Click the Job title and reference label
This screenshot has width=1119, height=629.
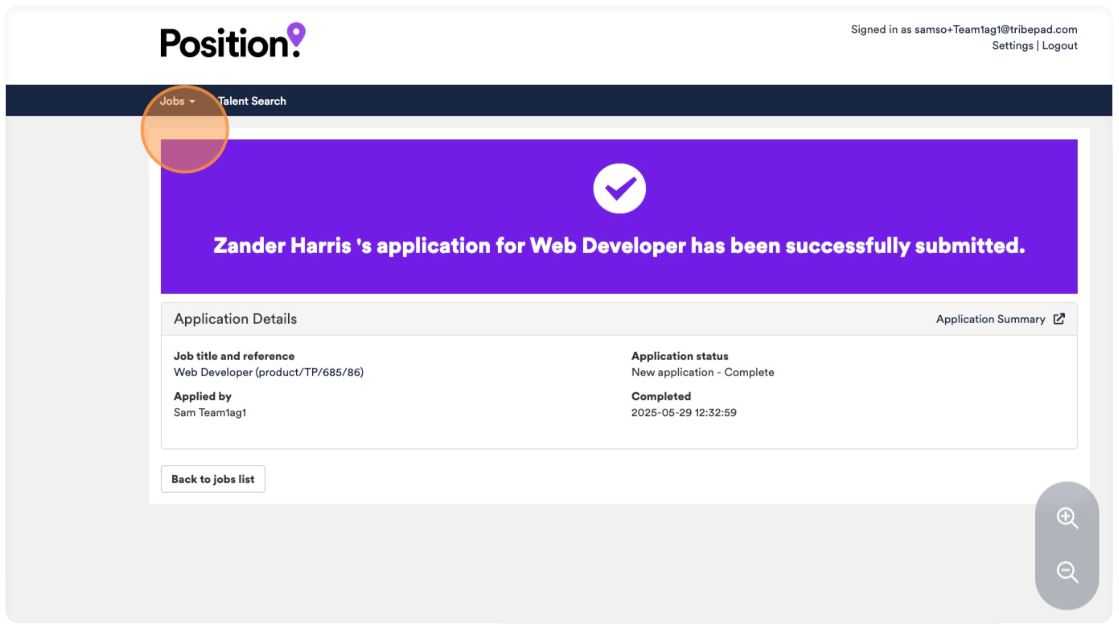pyautogui.click(x=234, y=356)
